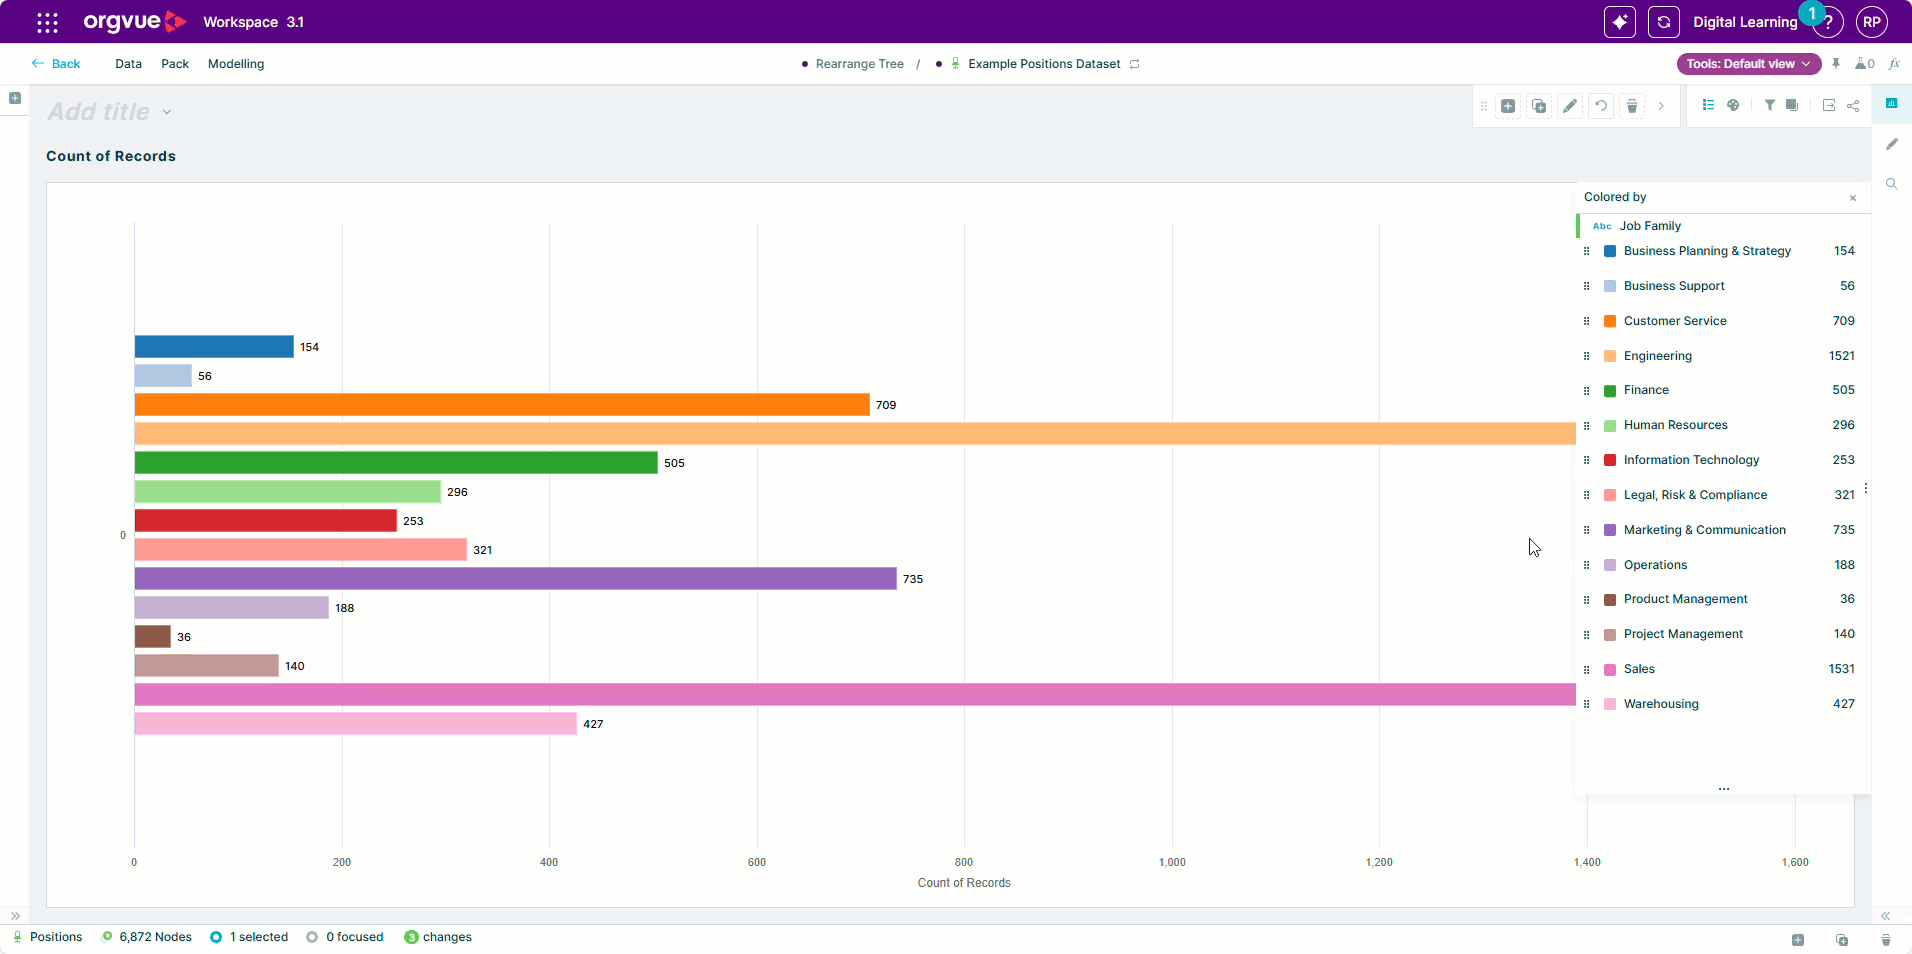Click the changes indicator in status bar
The width and height of the screenshot is (1912, 954).
pyautogui.click(x=438, y=937)
